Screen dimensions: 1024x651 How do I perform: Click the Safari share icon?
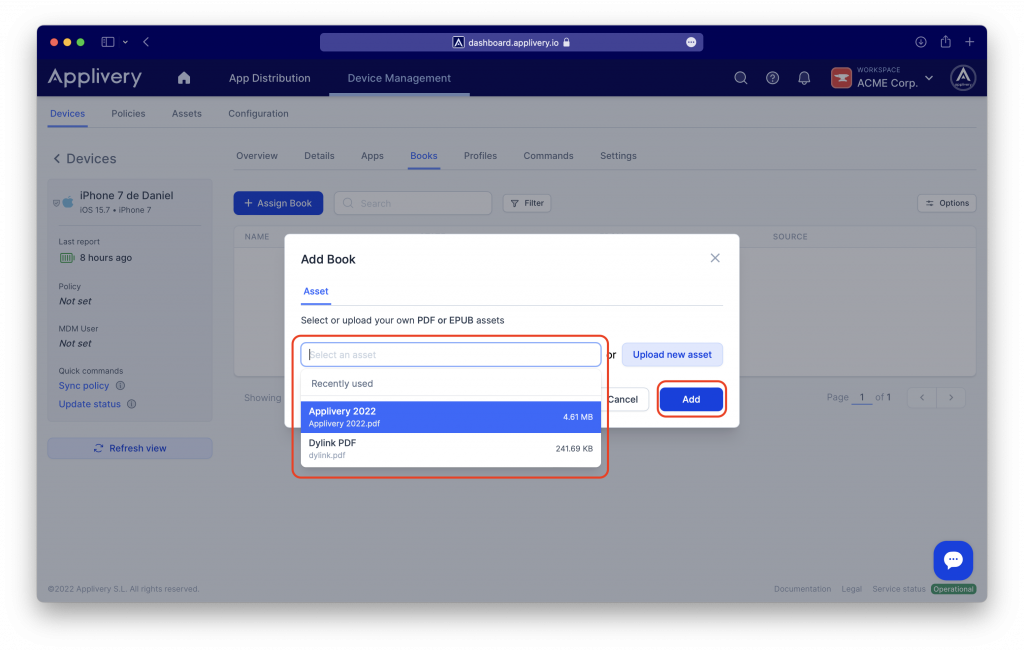click(945, 42)
